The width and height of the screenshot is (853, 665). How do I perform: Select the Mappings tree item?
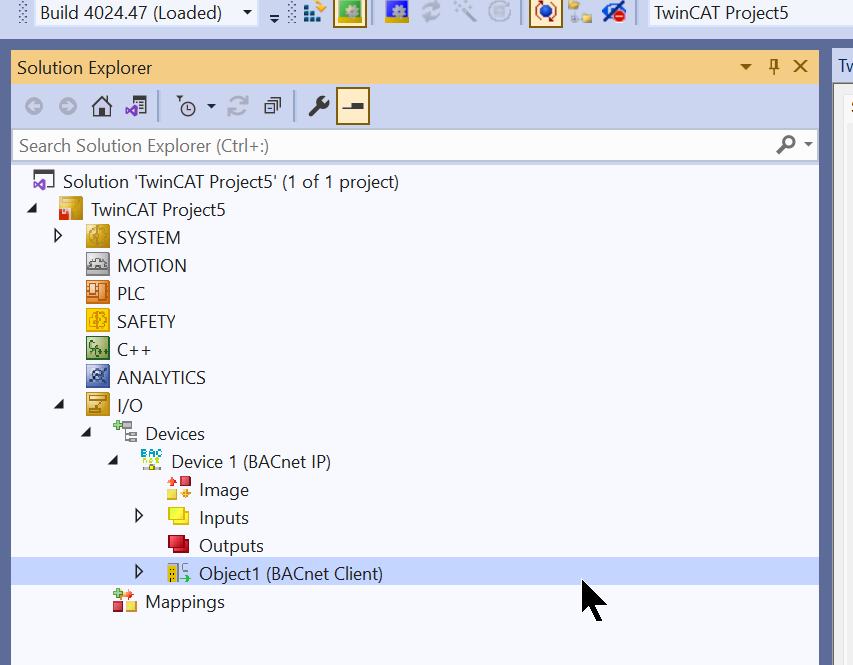[185, 602]
